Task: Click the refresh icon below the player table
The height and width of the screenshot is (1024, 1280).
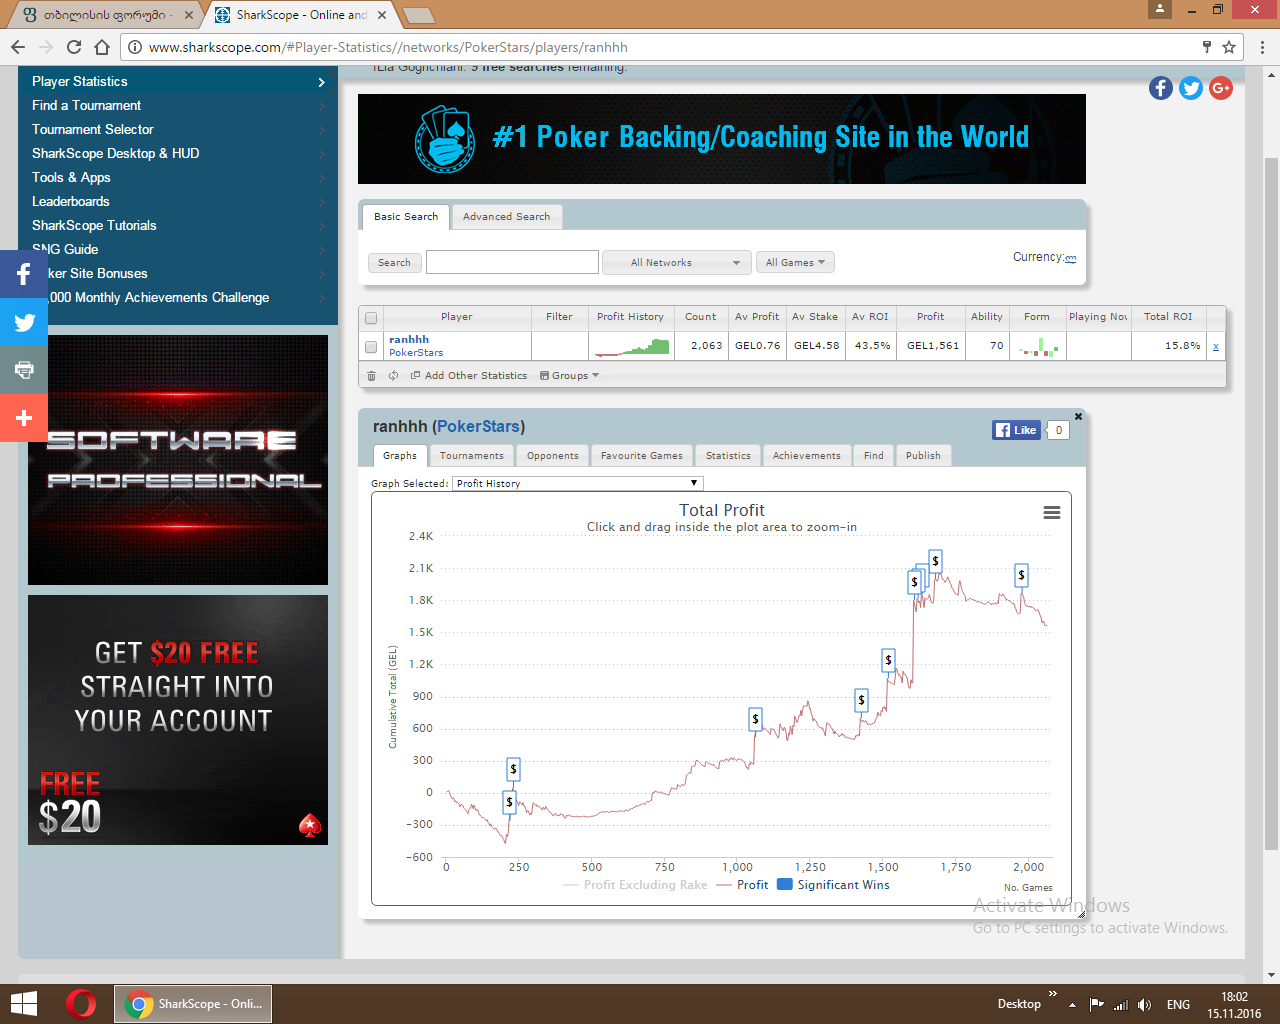Action: 393,376
